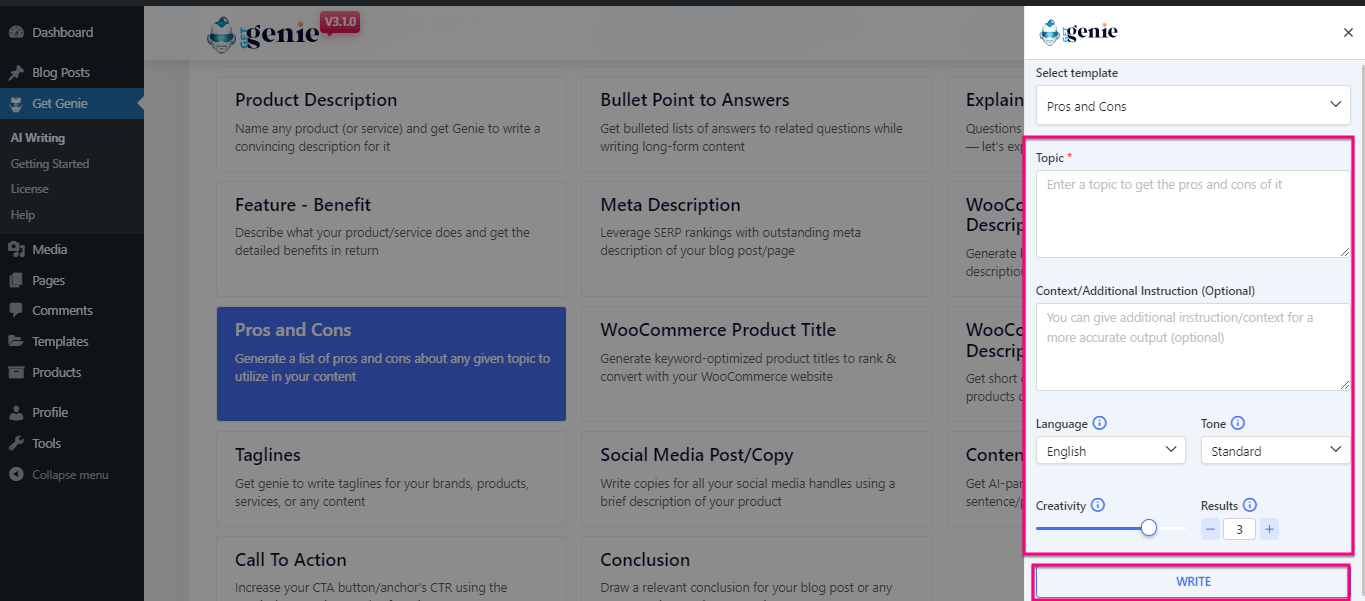
Task: Close the GetGenie side panel
Action: tap(1348, 33)
